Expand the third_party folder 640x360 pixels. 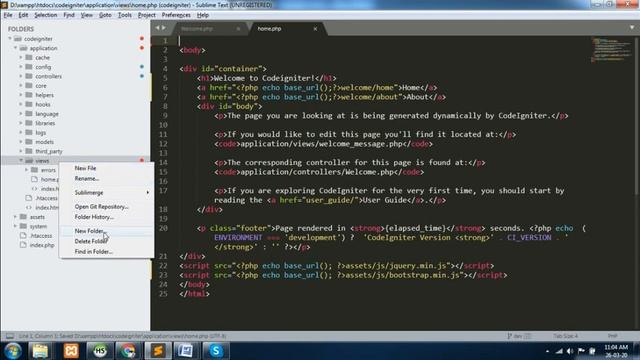21,151
